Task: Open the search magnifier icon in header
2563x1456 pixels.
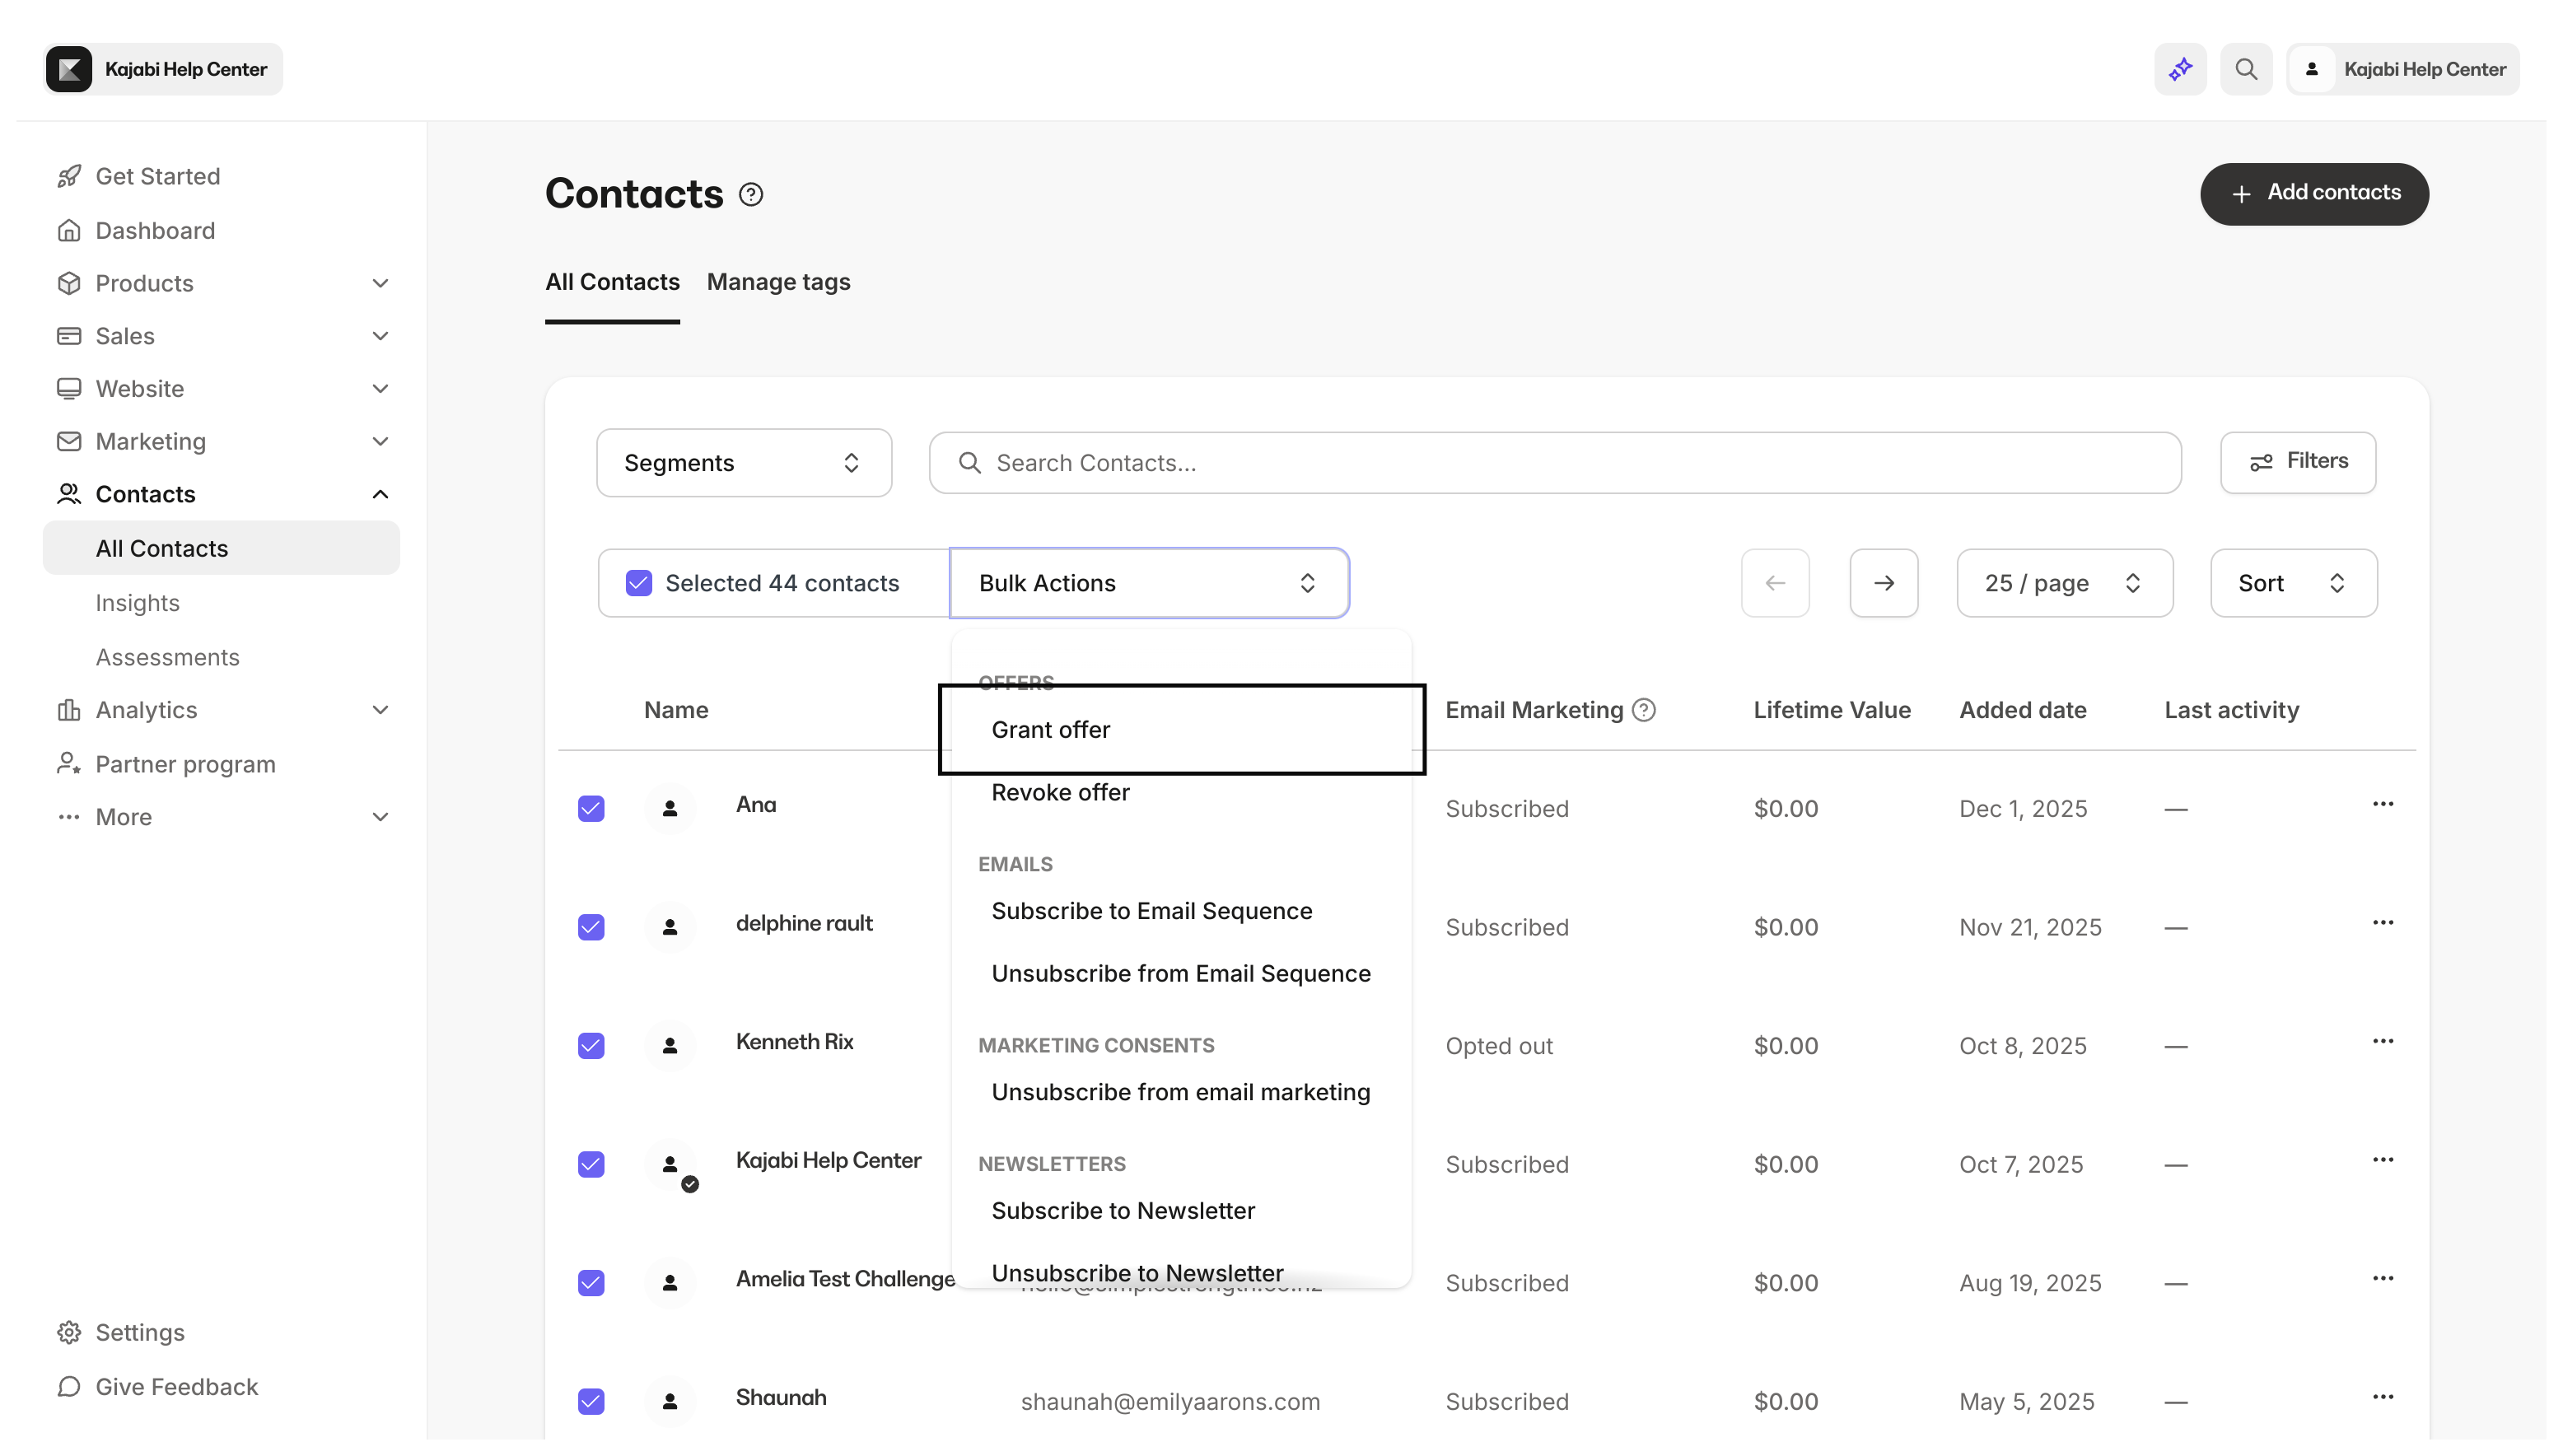Action: 2246,69
